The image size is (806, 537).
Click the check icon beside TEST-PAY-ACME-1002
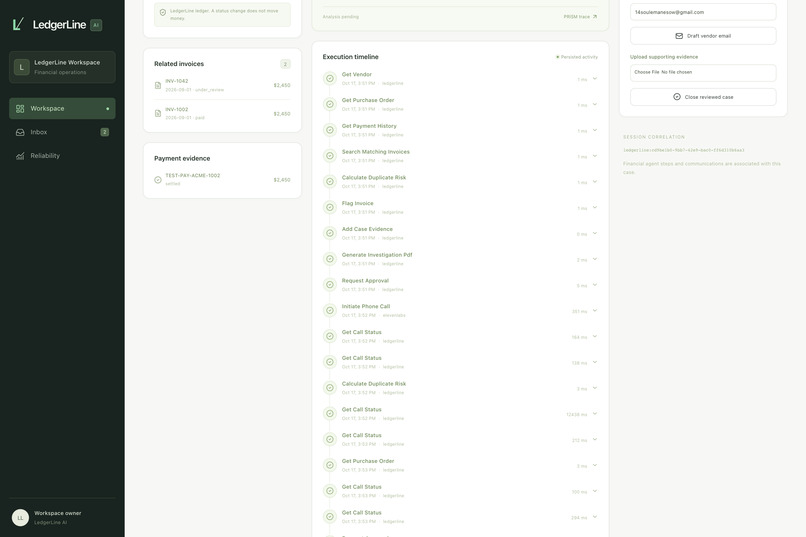click(x=158, y=180)
